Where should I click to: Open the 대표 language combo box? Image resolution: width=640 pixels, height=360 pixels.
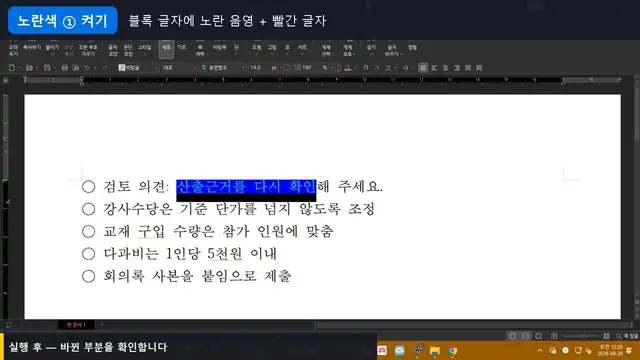coord(178,68)
